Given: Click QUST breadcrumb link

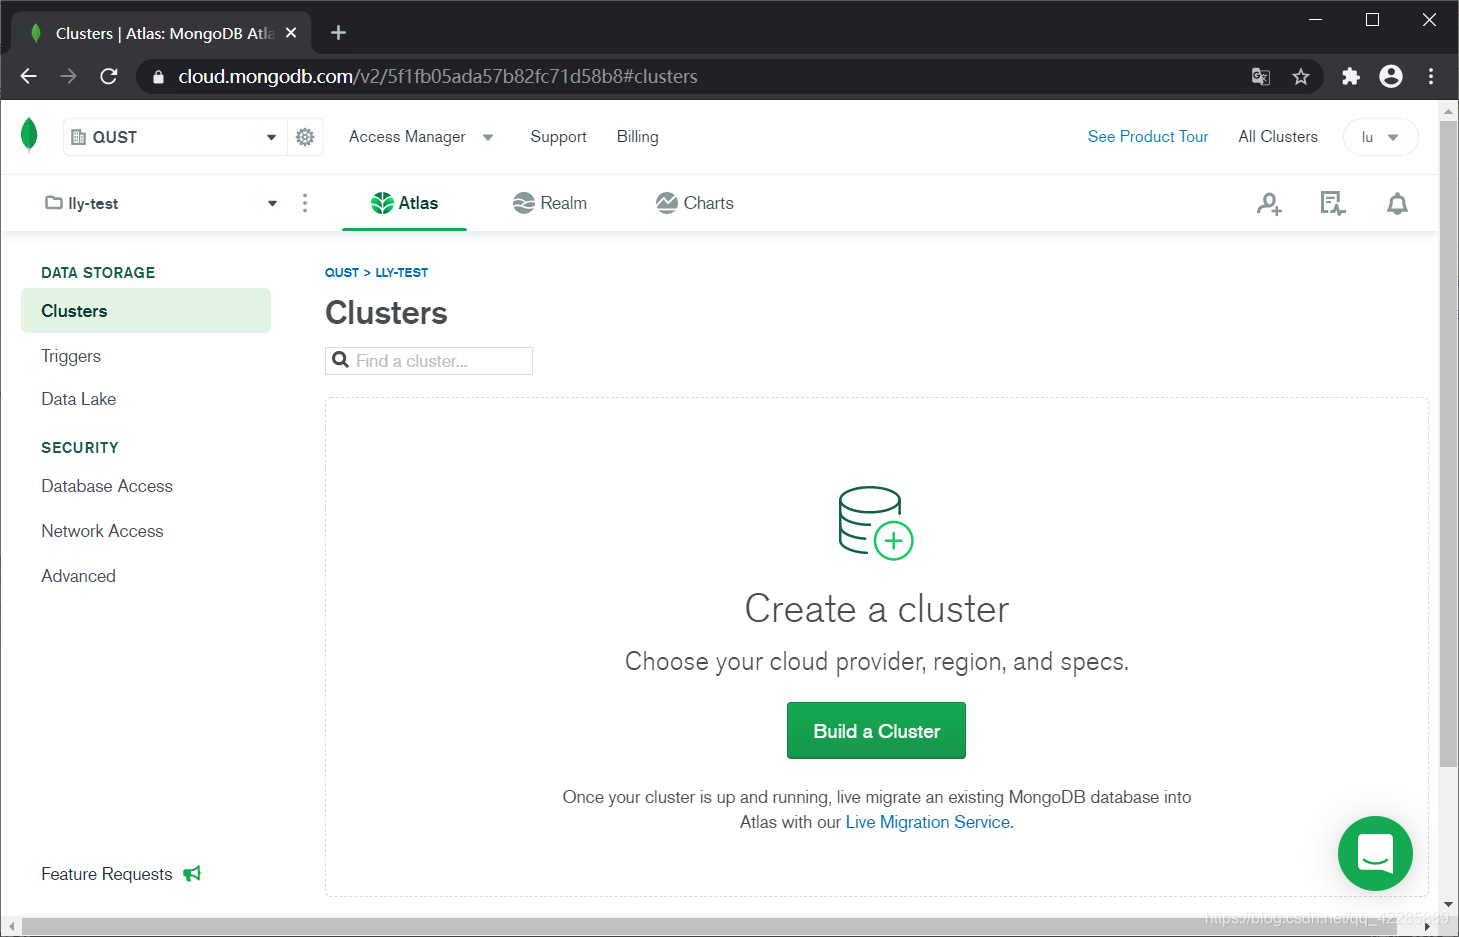Looking at the screenshot, I should pyautogui.click(x=342, y=272).
